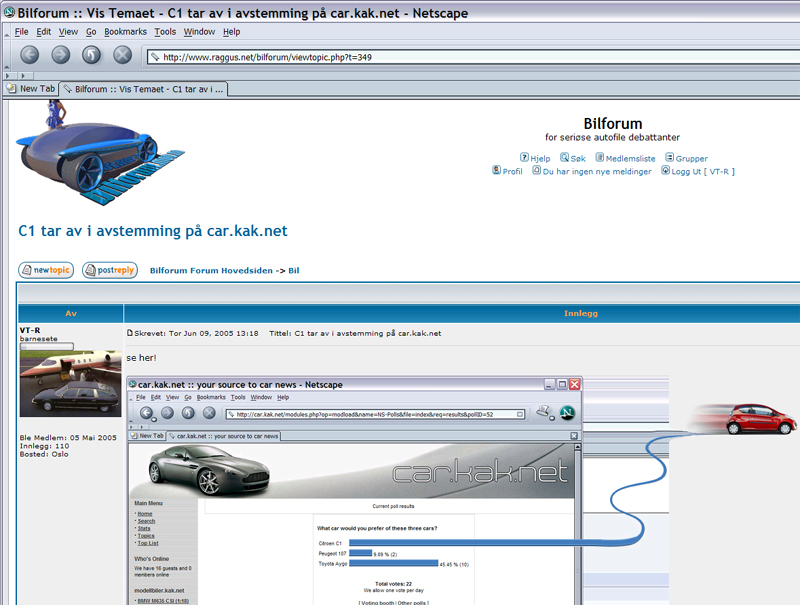Click VT-R's avatar image of car and jet
800x605 pixels.
[x=70, y=384]
